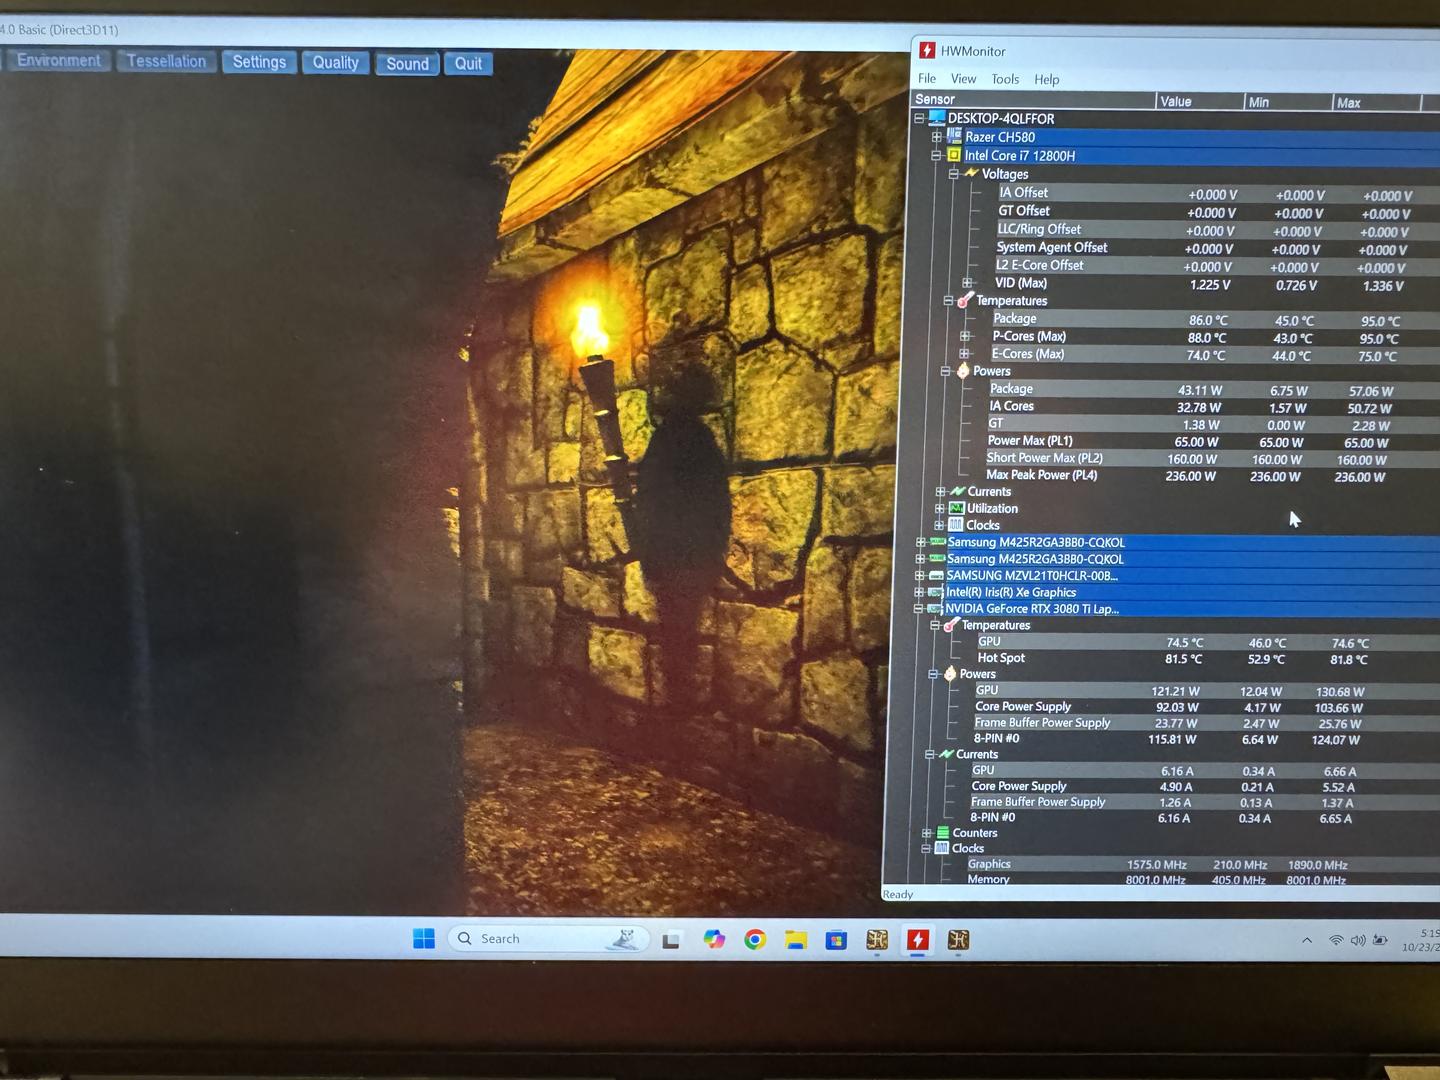Click the Wi-Fi icon in the system tray

[x=1335, y=940]
